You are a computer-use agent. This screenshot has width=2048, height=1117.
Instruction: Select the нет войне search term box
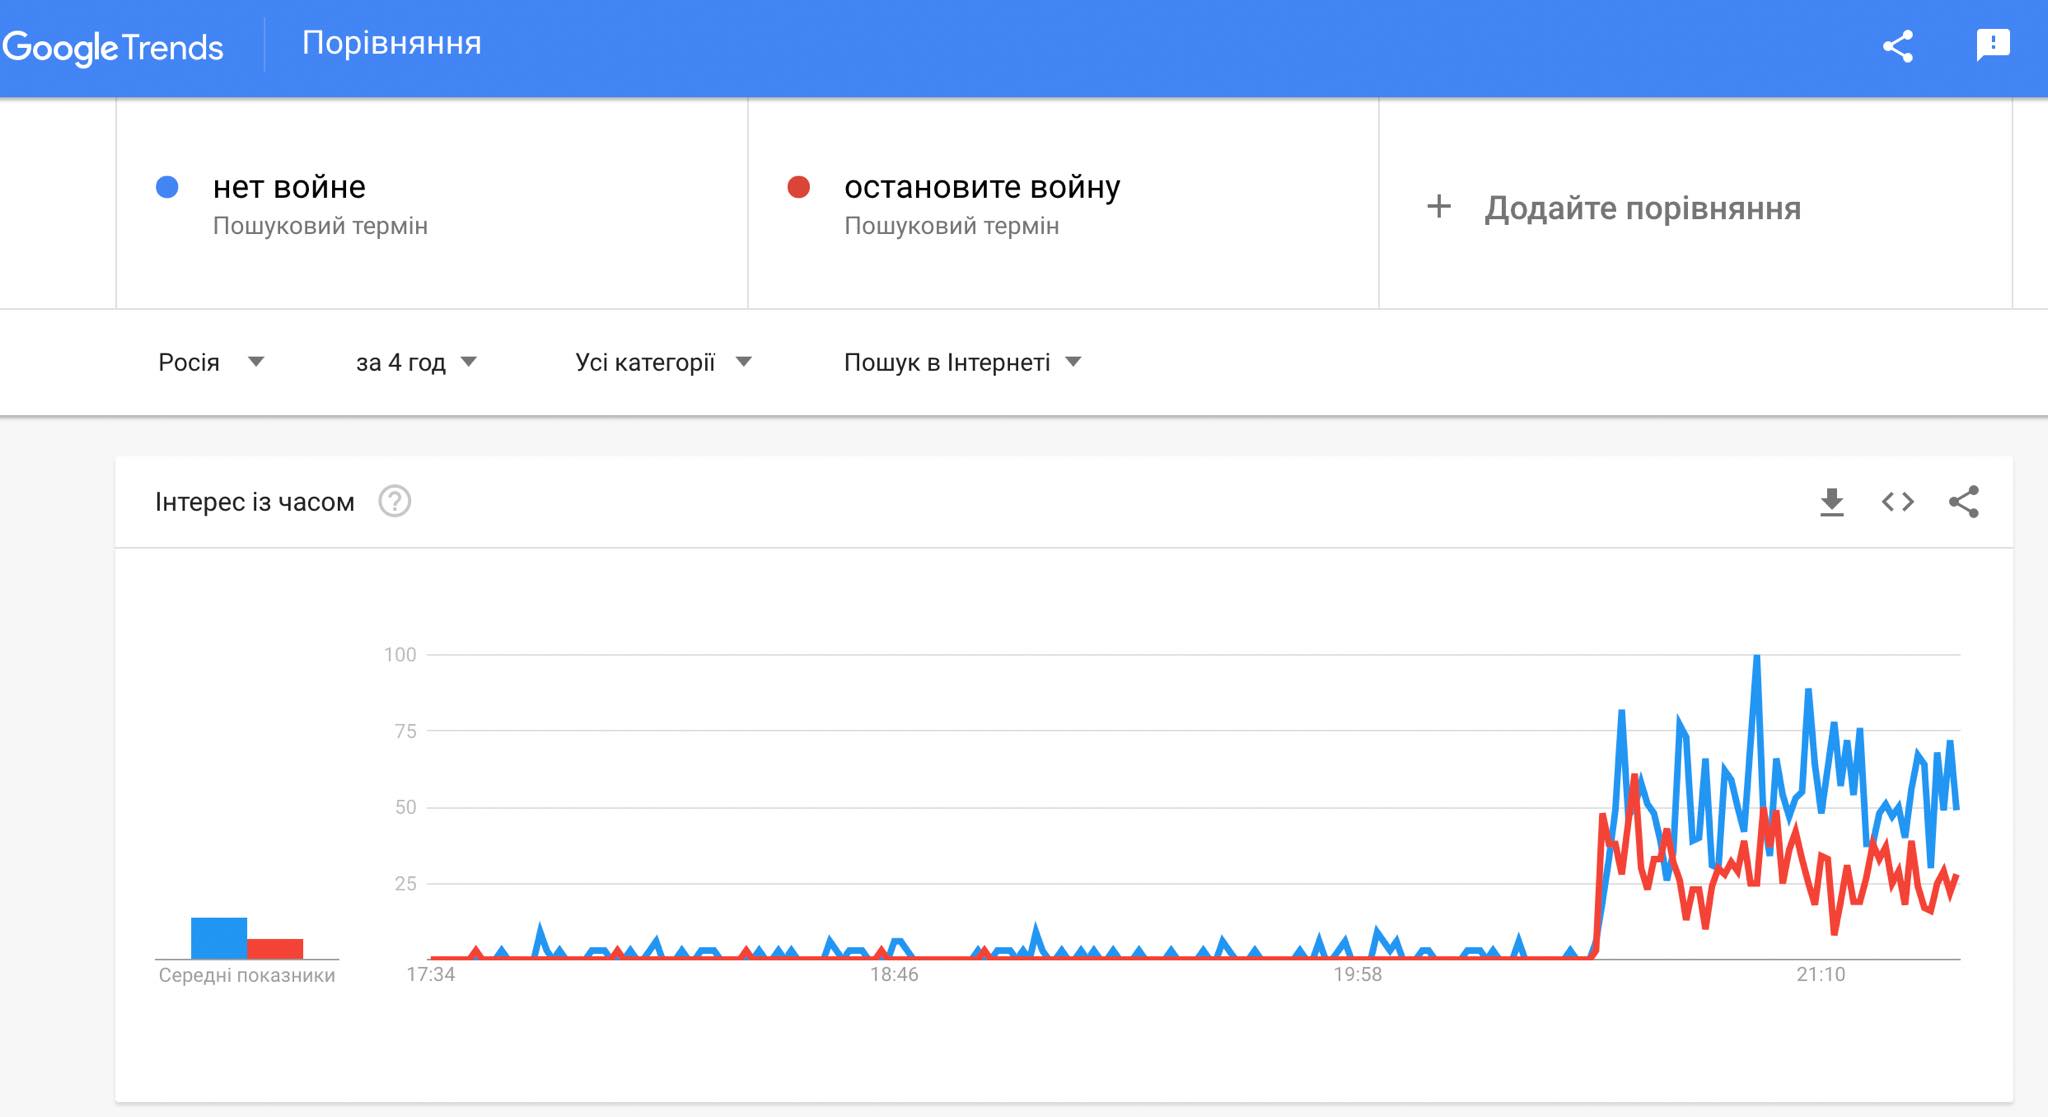tap(290, 187)
